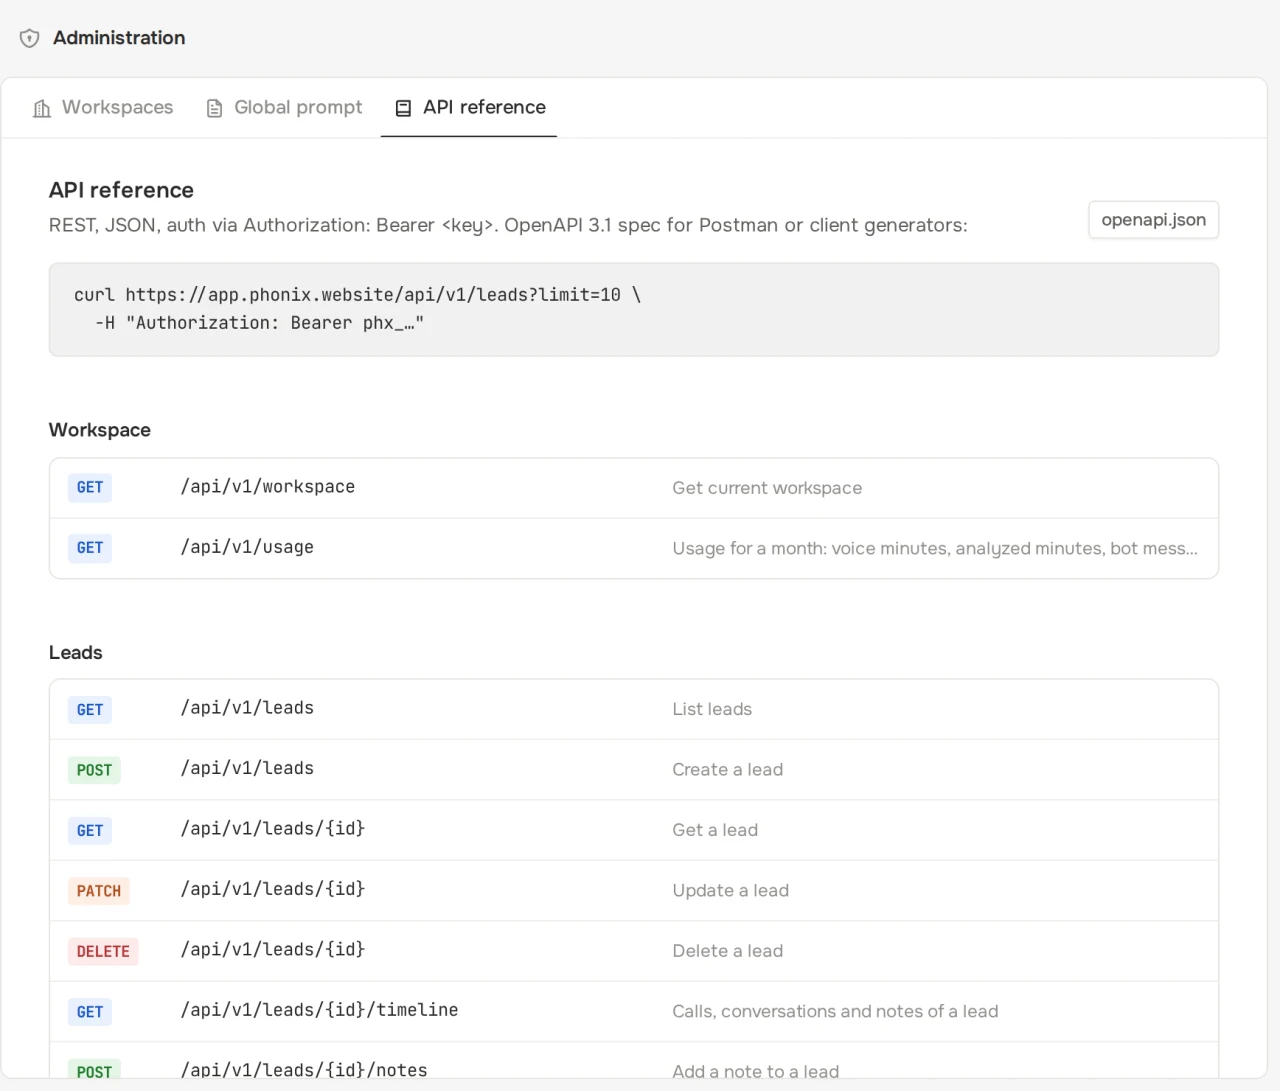Click the REST, JSON, auth description line
Image resolution: width=1280 pixels, height=1091 pixels.
(x=508, y=225)
